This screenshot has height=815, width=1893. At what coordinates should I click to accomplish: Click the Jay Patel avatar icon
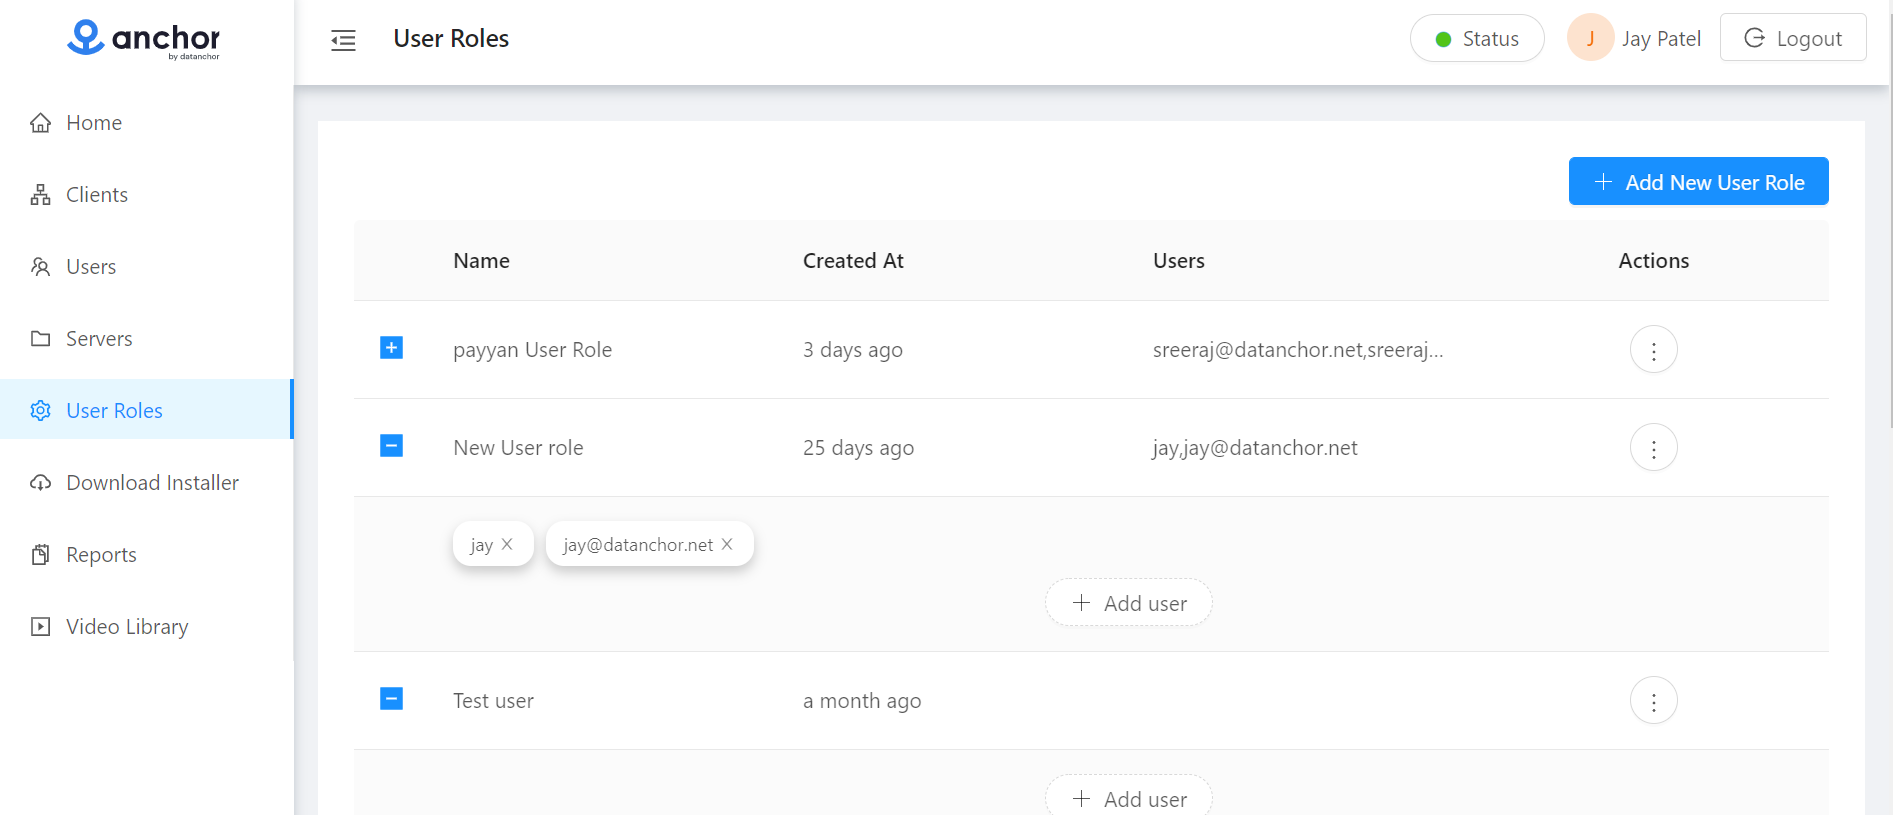(x=1590, y=38)
